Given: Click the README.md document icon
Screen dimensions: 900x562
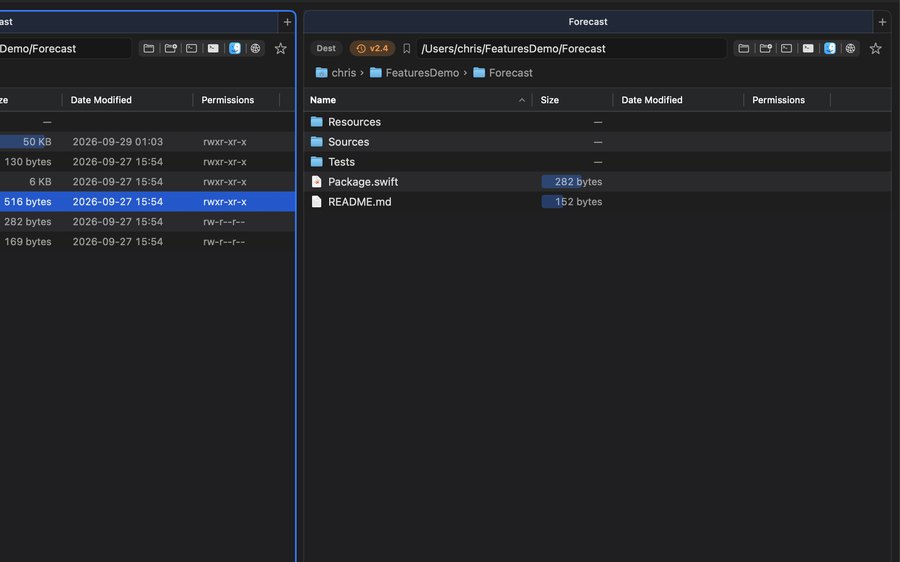Looking at the screenshot, I should (316, 201).
